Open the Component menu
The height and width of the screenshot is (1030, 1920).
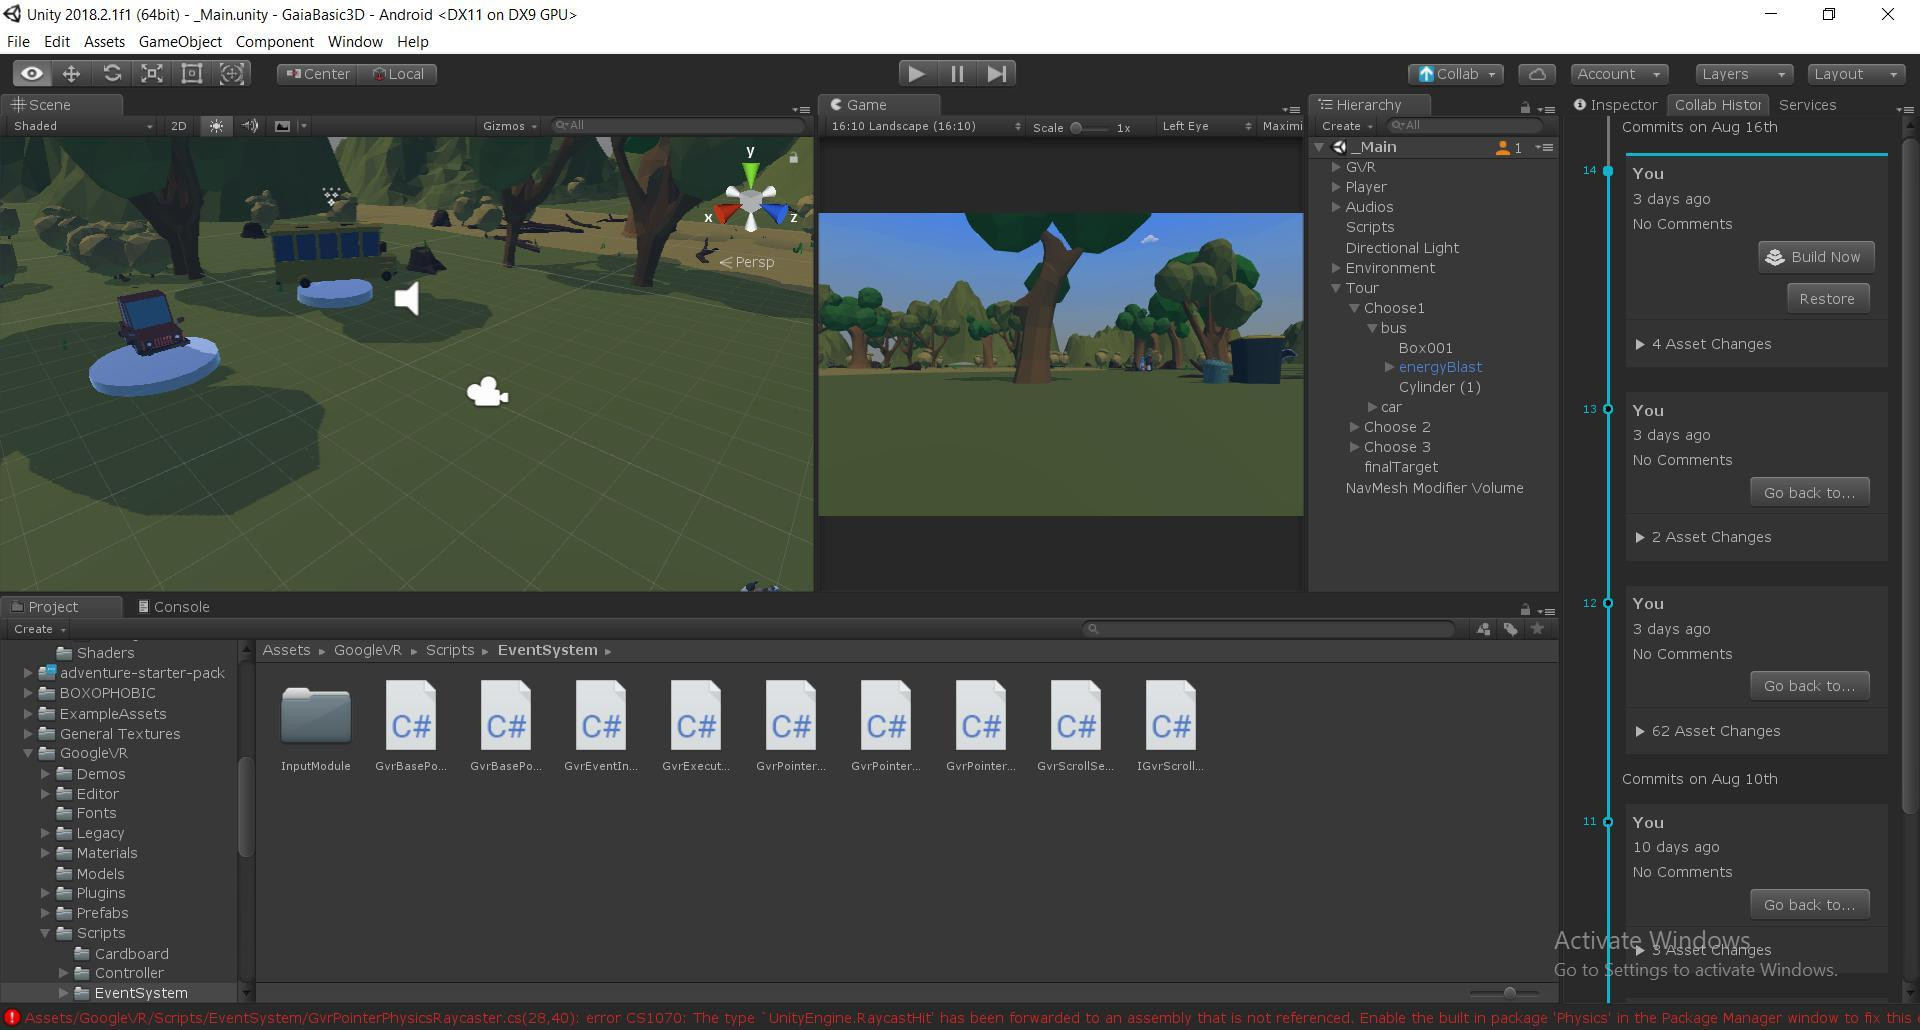point(275,42)
